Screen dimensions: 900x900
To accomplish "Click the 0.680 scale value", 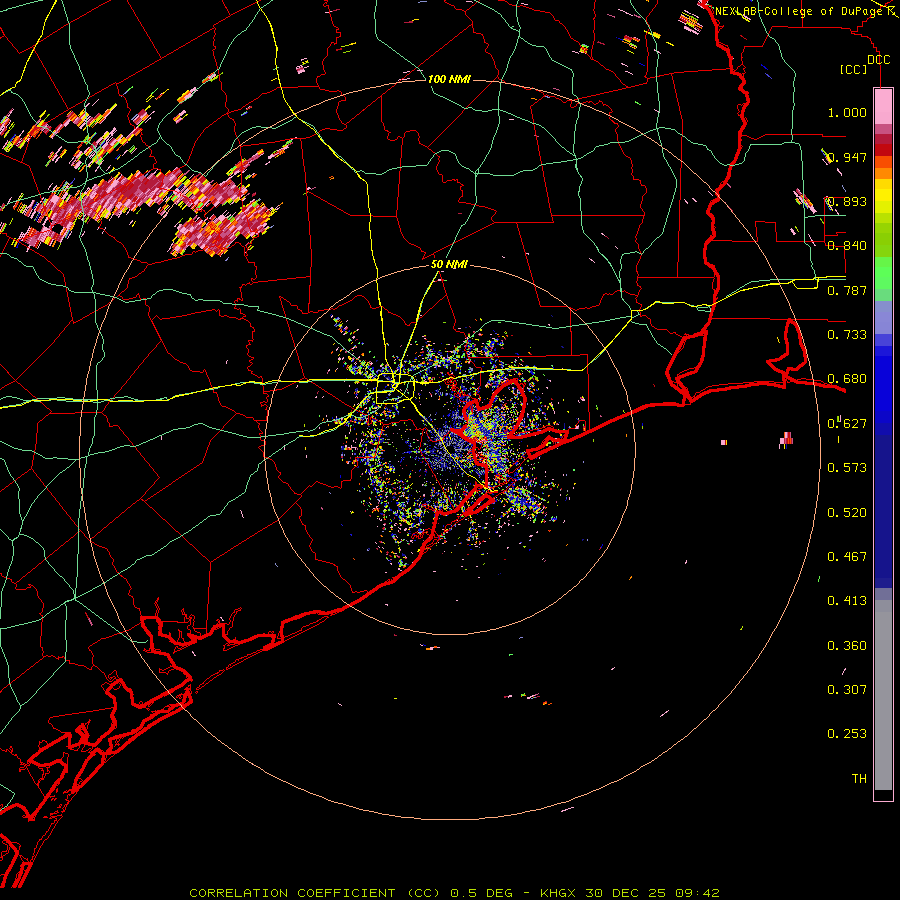I will point(847,379).
